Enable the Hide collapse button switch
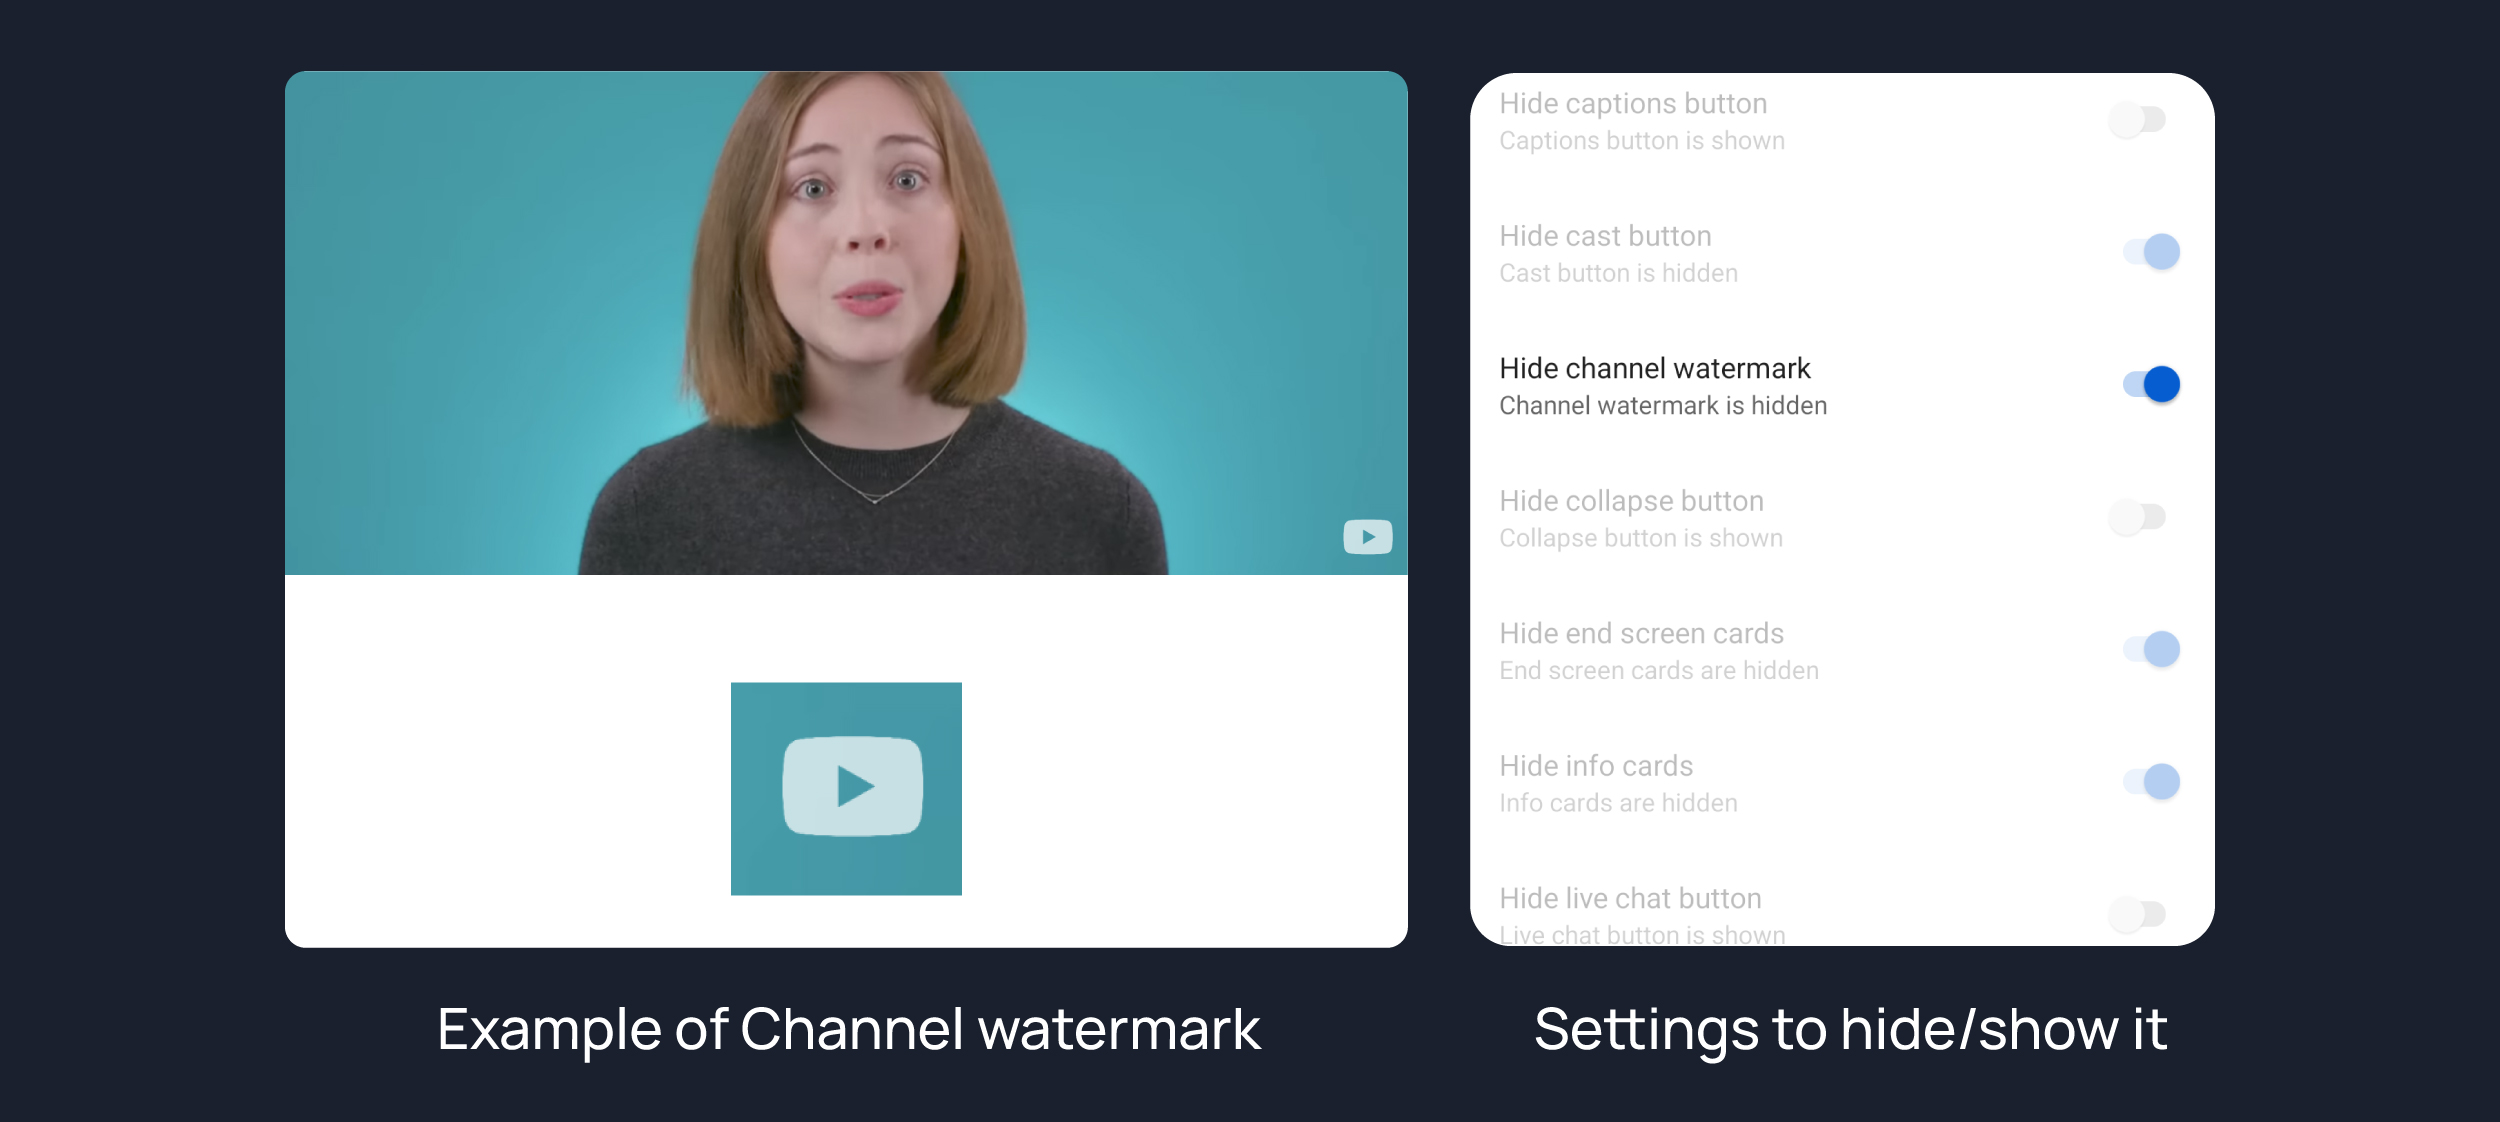2500x1122 pixels. click(x=2138, y=517)
